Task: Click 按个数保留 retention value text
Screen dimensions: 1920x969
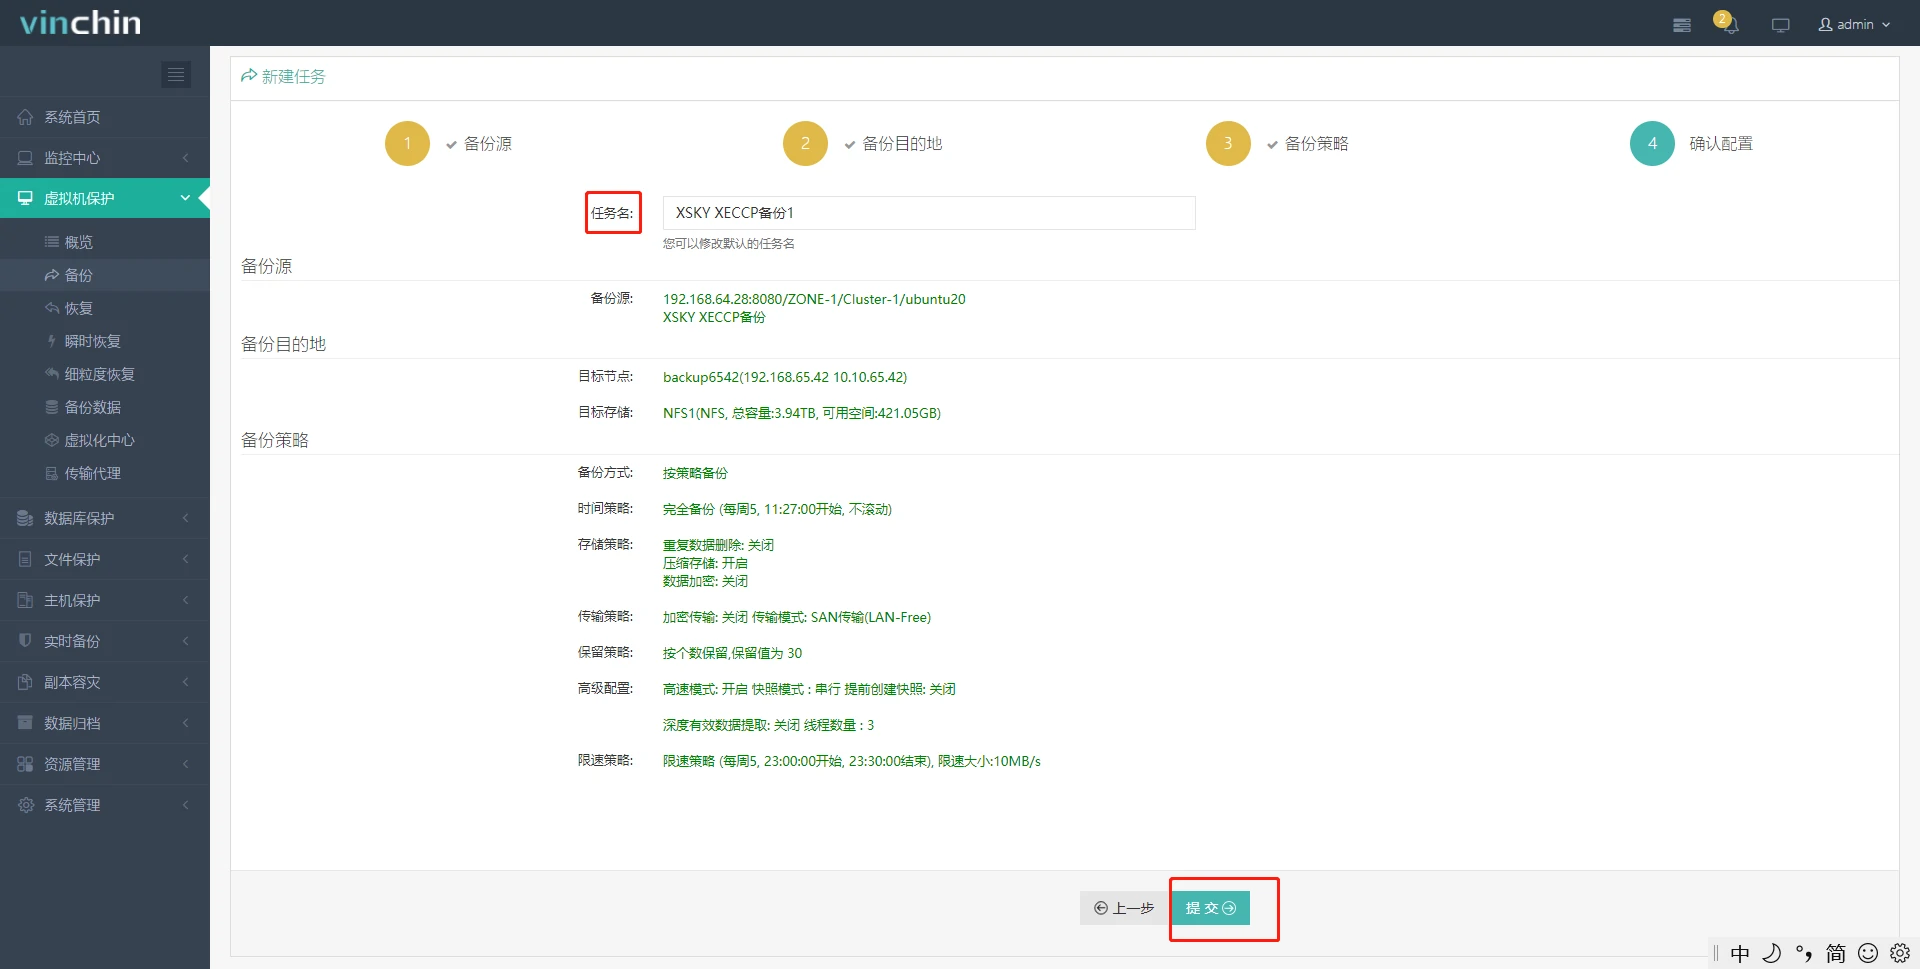Action: coord(732,653)
